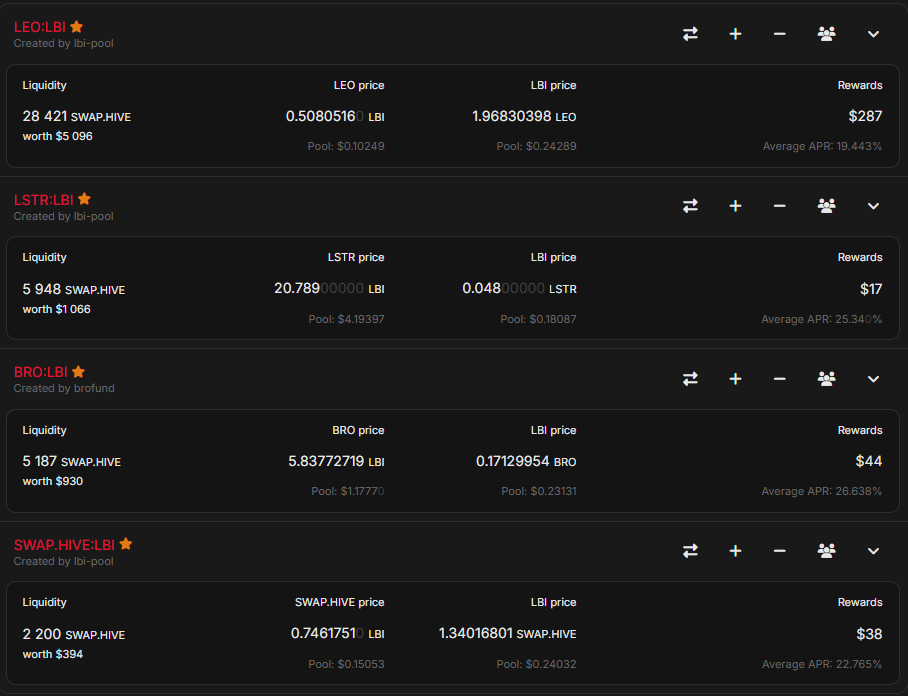
Task: Remove liquidity from the SWAP.HIVE:LBI pool
Action: 780,551
